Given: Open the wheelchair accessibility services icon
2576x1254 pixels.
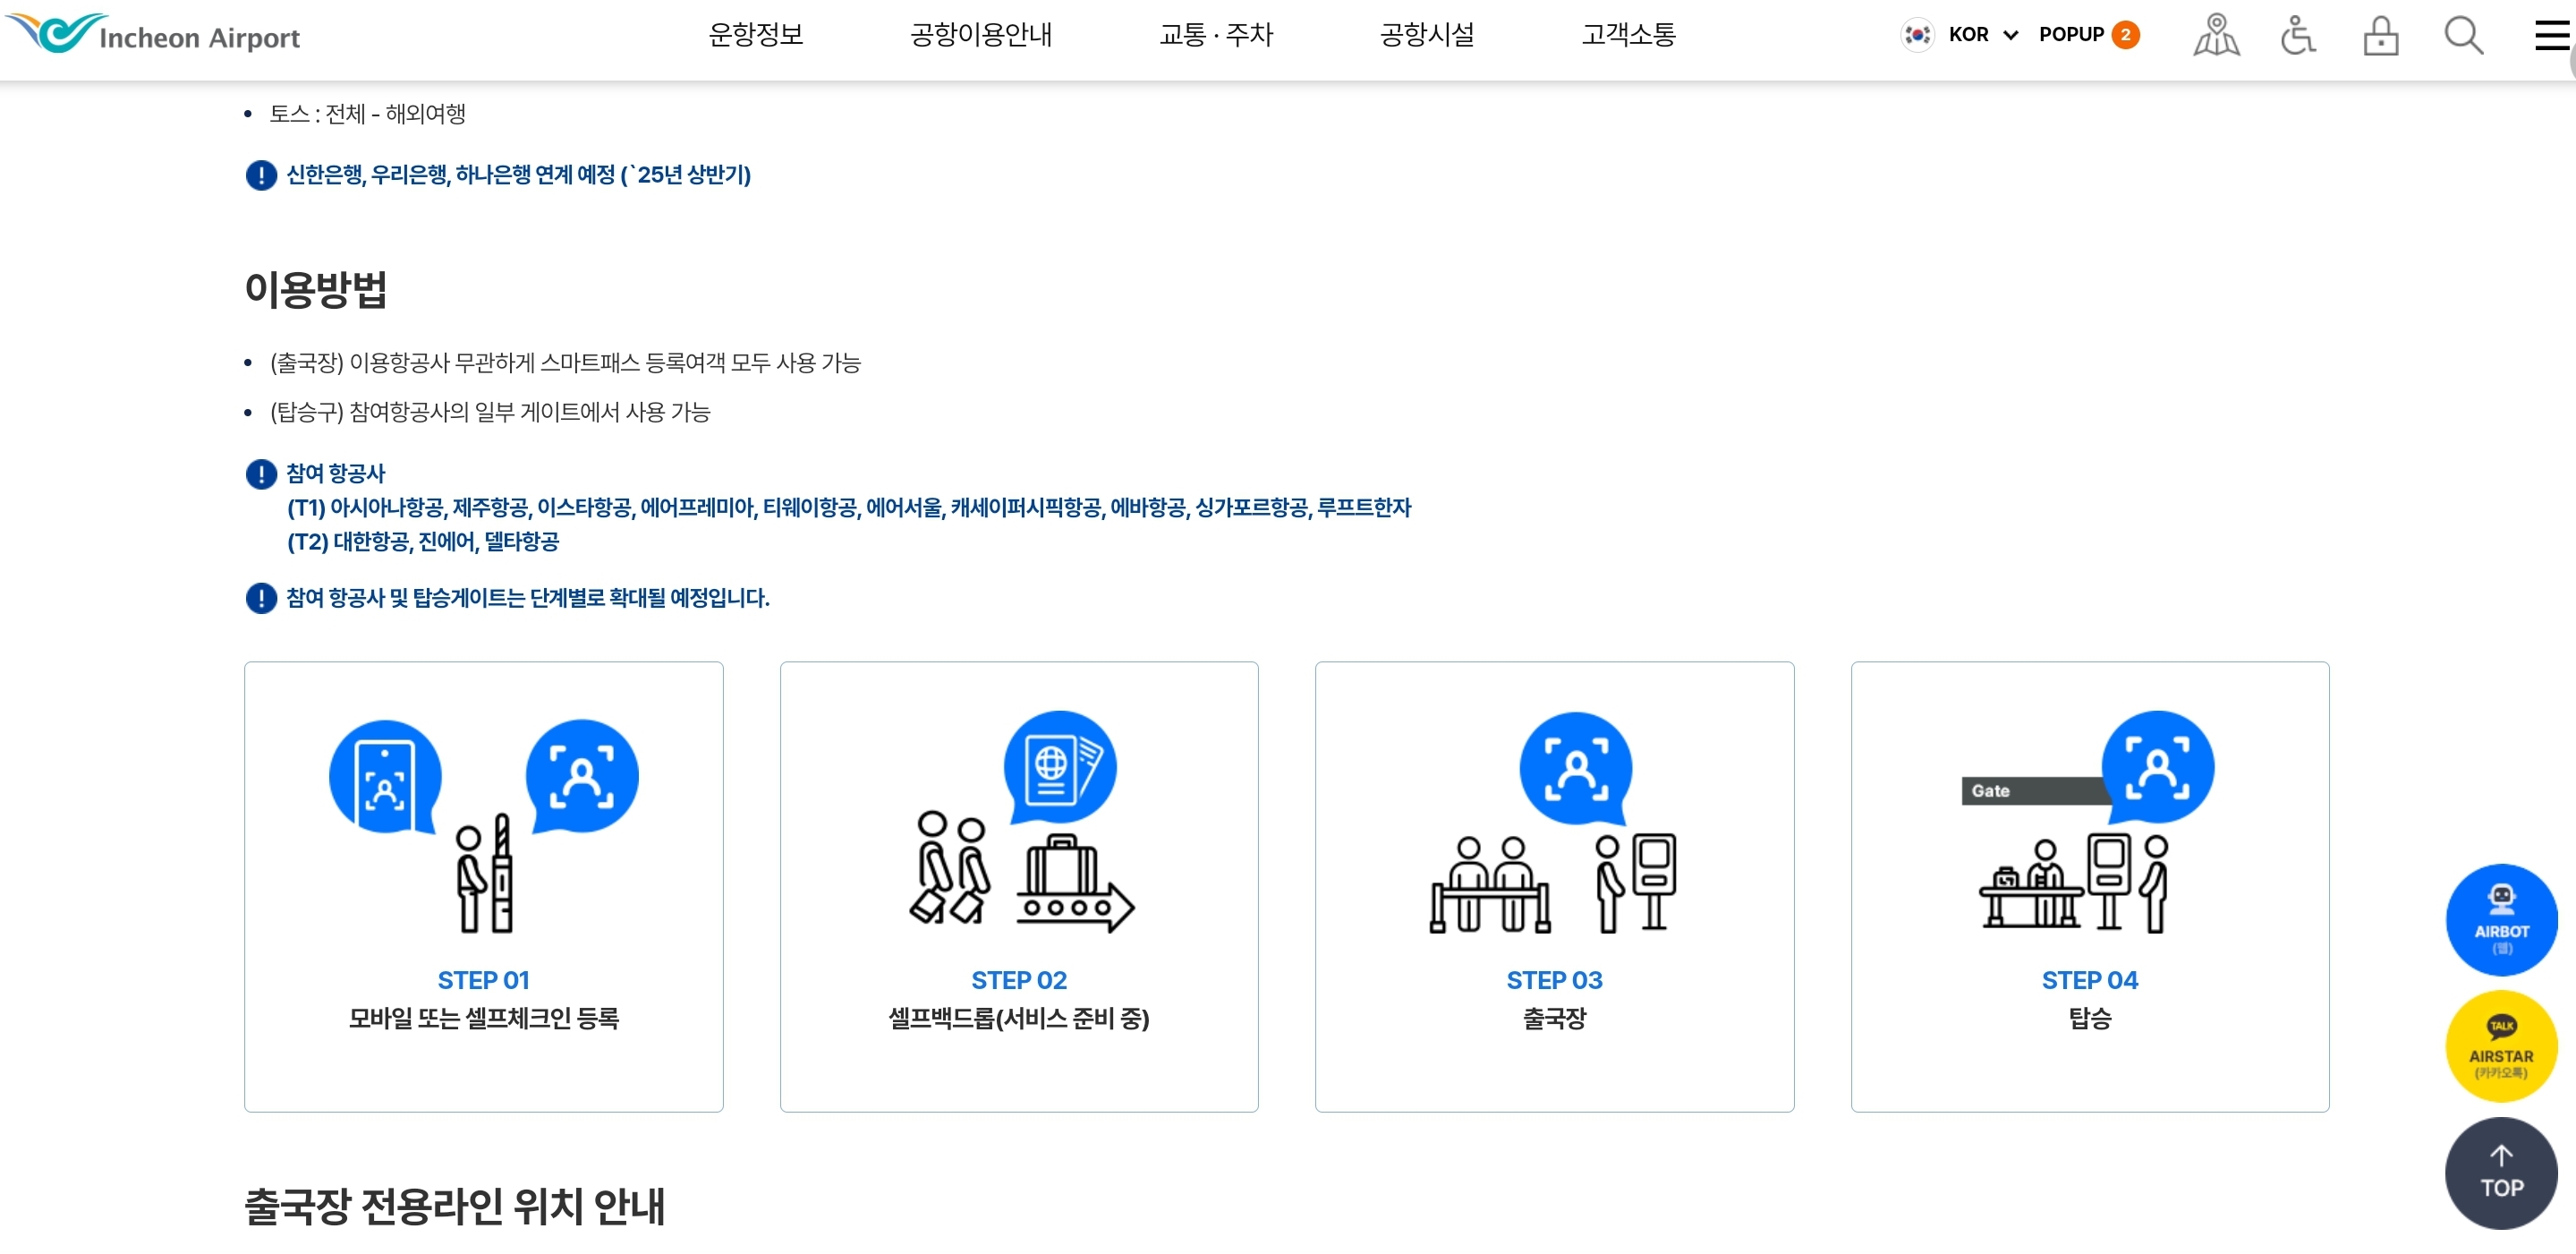Looking at the screenshot, I should pos(2297,36).
